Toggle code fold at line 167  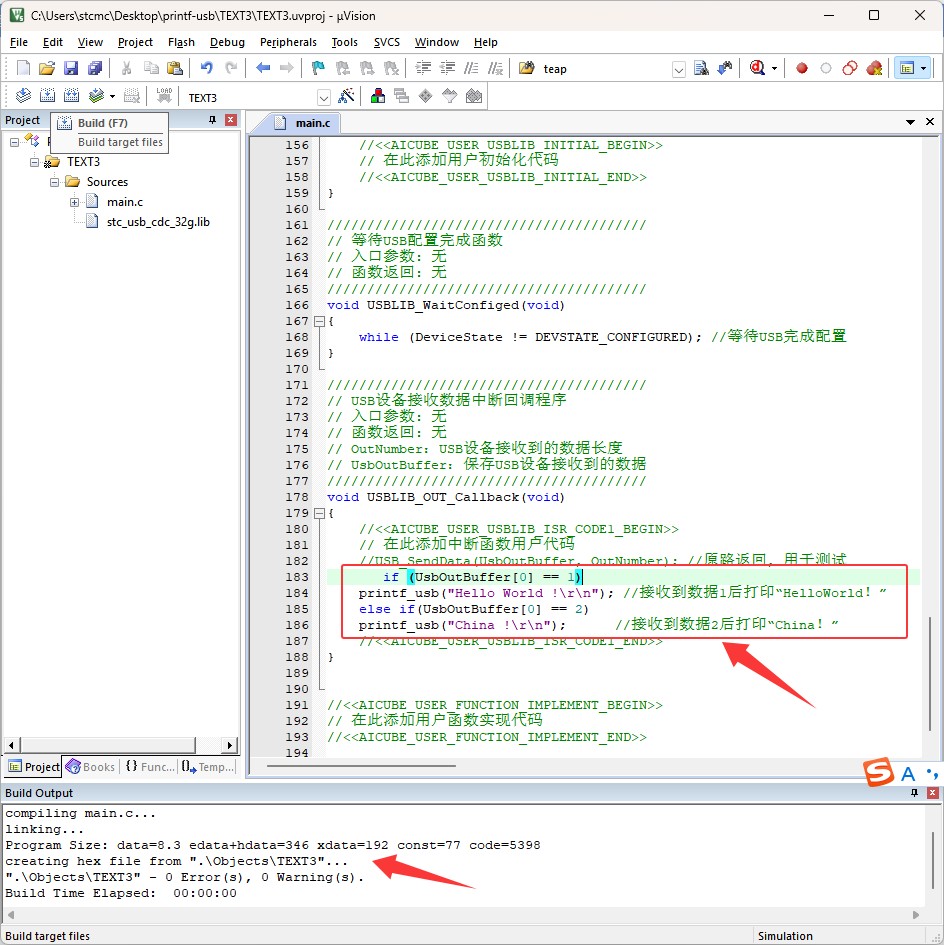[319, 321]
